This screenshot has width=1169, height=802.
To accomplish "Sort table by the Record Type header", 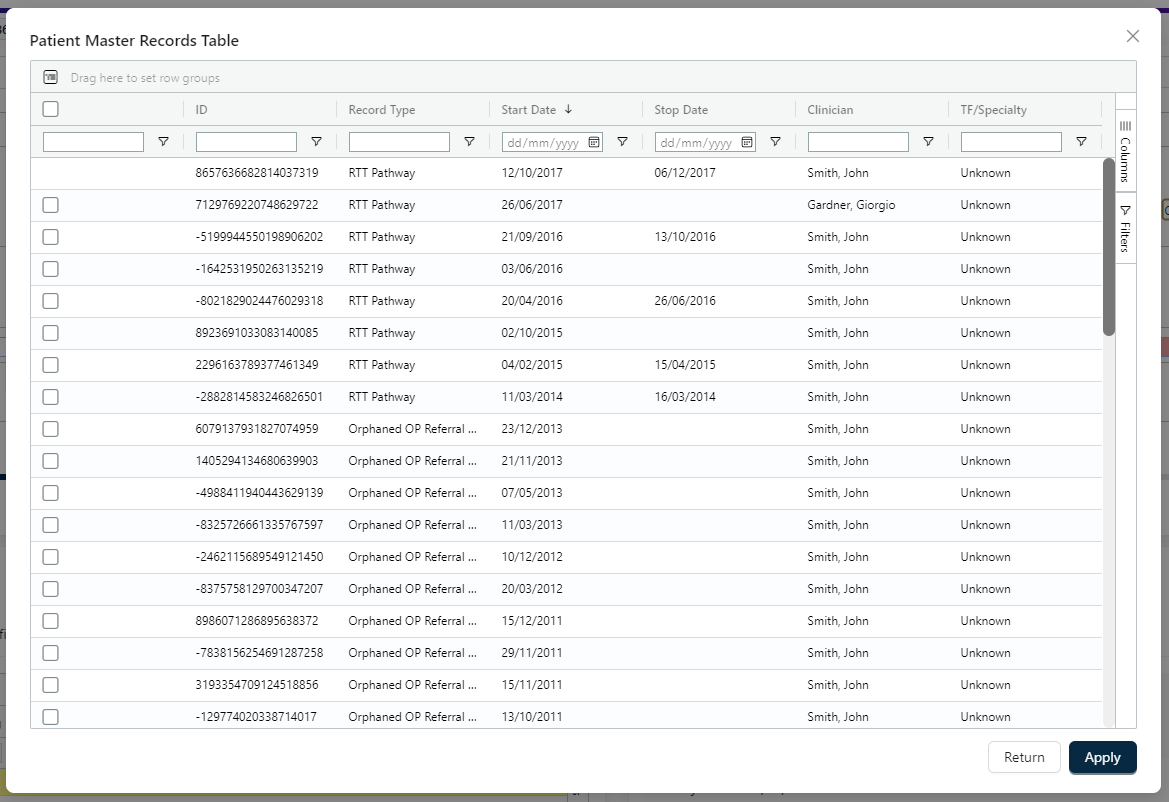I will [x=381, y=110].
